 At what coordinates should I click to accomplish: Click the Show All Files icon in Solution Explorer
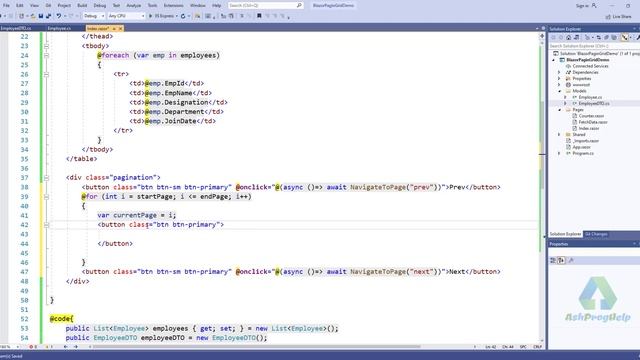(x=614, y=38)
